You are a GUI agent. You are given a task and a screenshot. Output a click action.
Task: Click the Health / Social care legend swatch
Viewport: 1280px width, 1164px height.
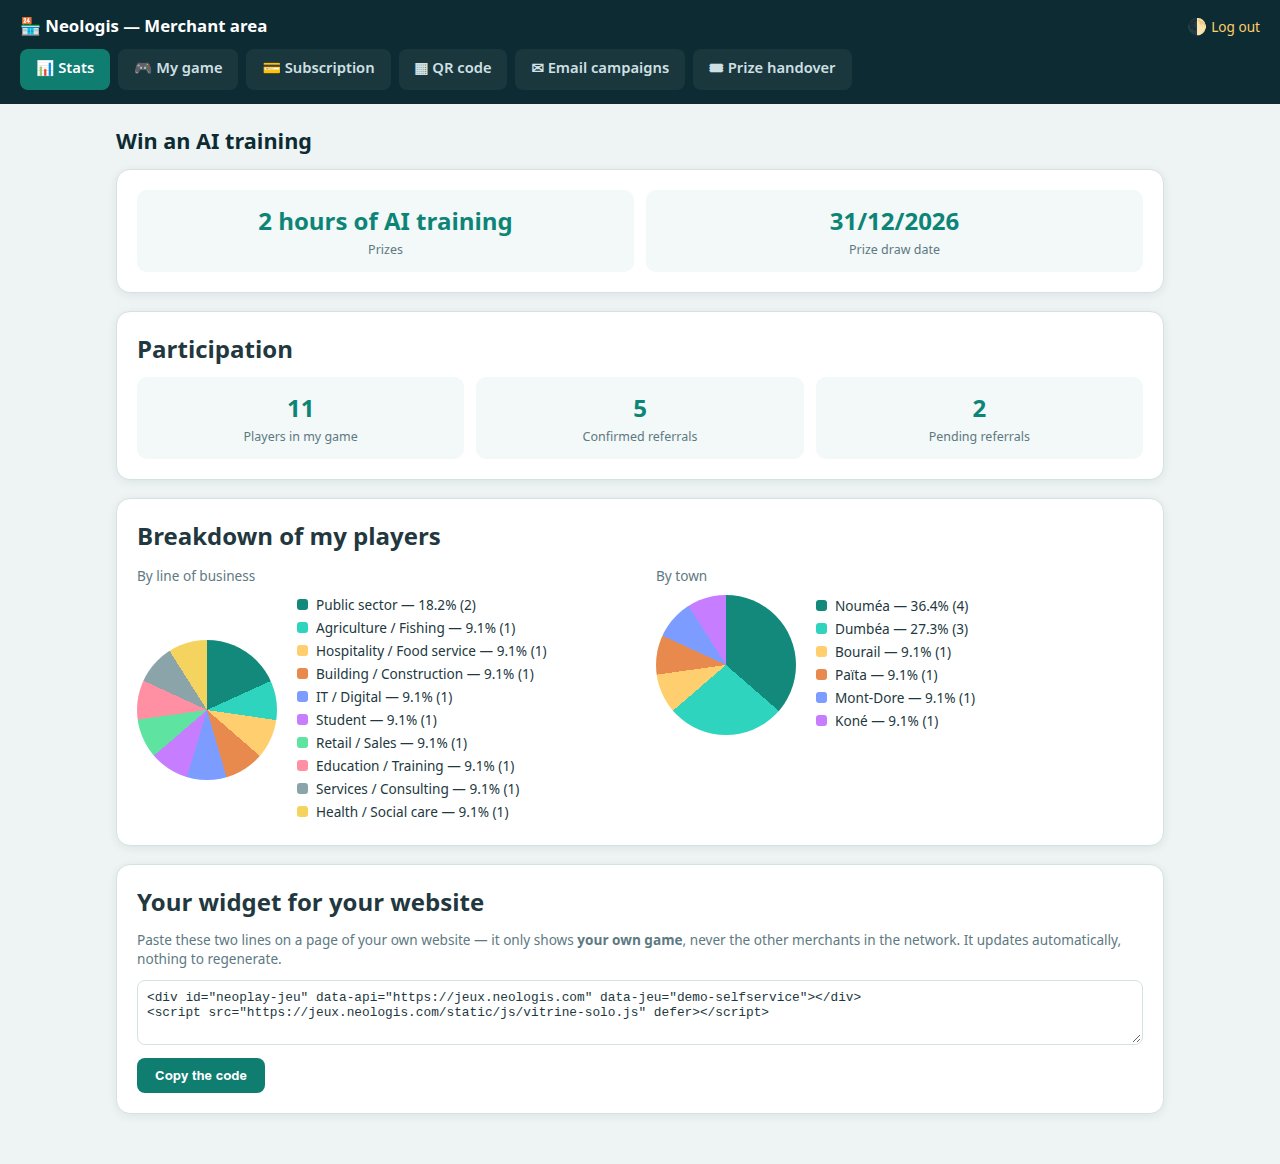click(x=302, y=812)
